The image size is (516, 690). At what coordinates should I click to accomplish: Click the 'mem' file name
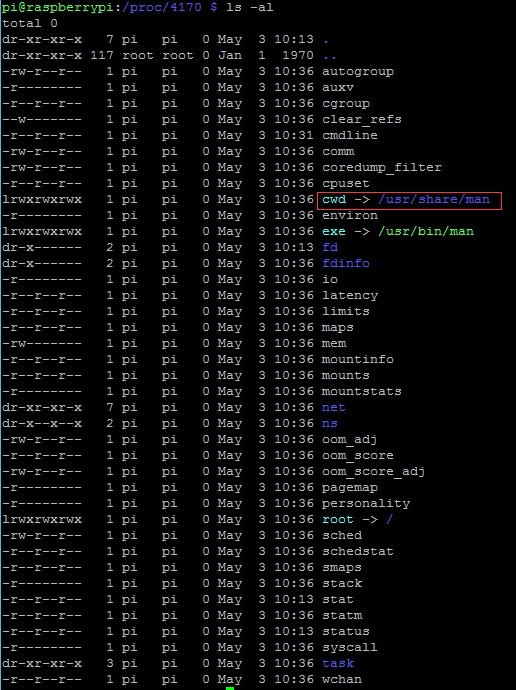coord(334,344)
